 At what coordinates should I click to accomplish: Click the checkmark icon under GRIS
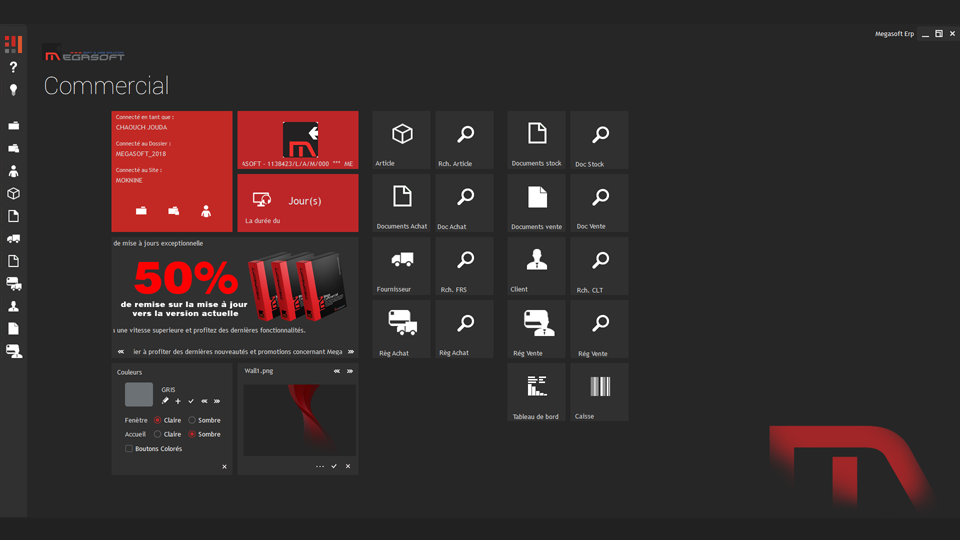pos(191,401)
